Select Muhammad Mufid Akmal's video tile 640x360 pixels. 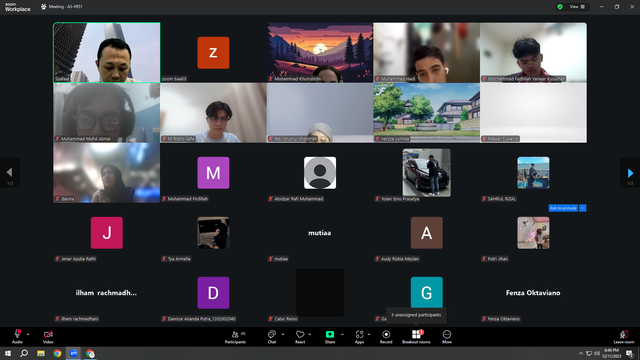click(x=107, y=113)
